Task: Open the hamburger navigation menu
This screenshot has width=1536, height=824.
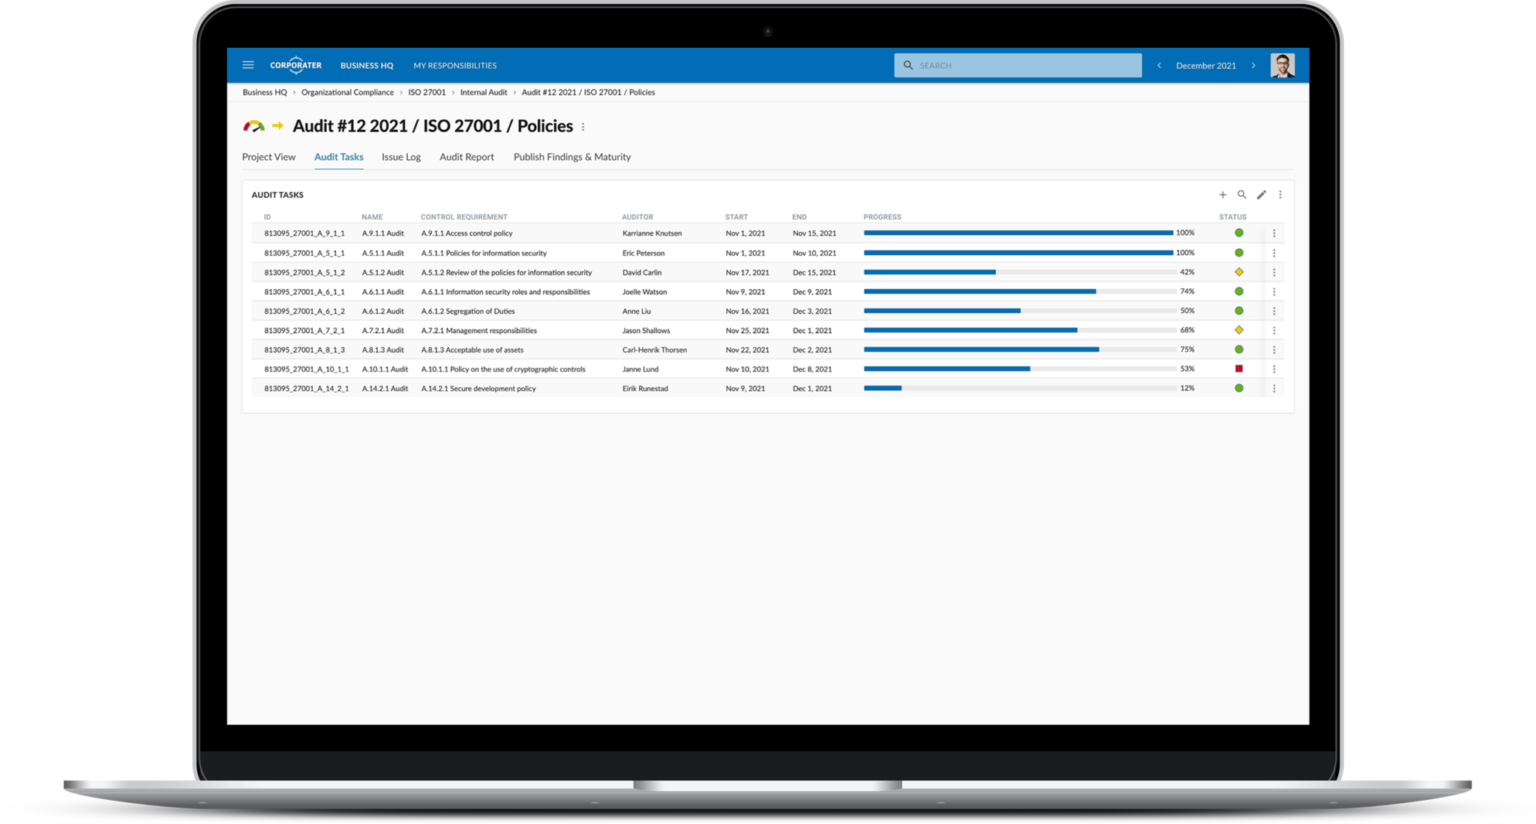Action: (248, 64)
